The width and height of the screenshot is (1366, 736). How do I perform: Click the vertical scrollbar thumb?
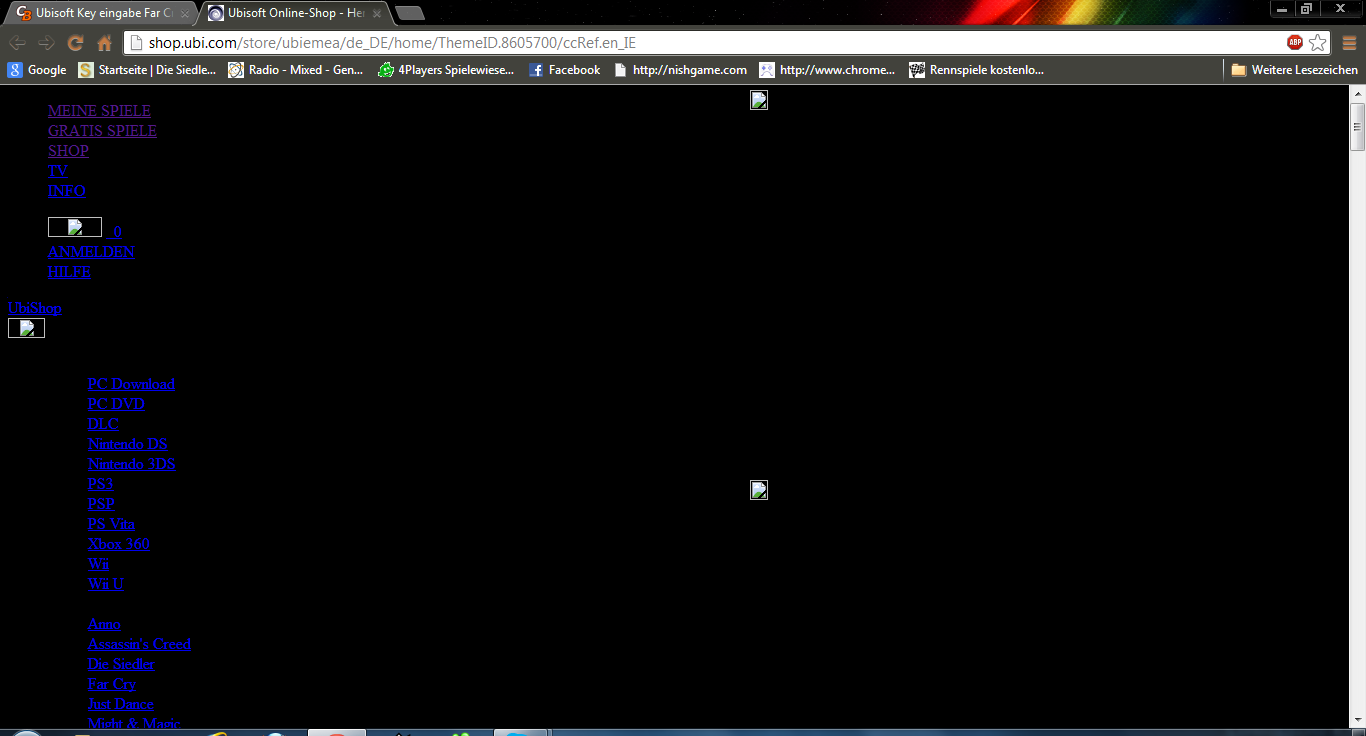pos(1357,126)
